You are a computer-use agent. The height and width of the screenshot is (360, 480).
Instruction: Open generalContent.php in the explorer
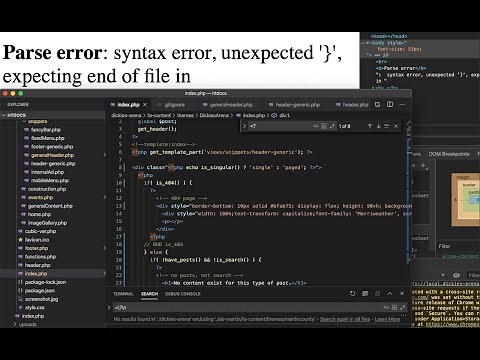click(x=50, y=206)
